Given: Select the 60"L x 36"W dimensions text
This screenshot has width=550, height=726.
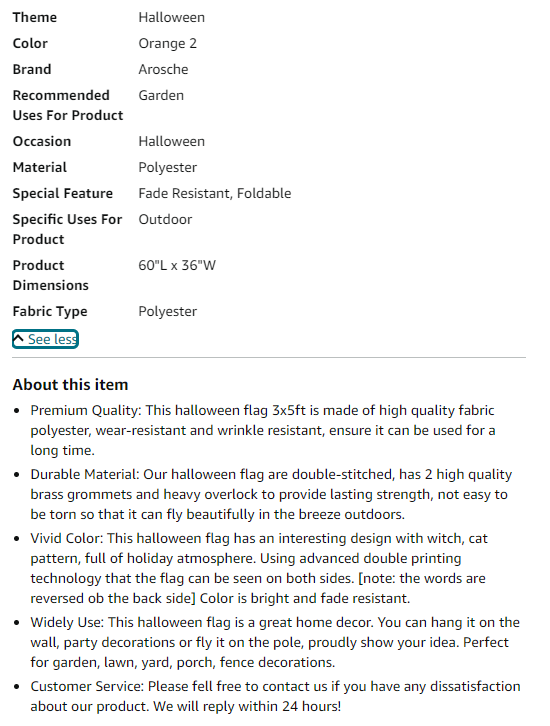Looking at the screenshot, I should pyautogui.click(x=177, y=265).
